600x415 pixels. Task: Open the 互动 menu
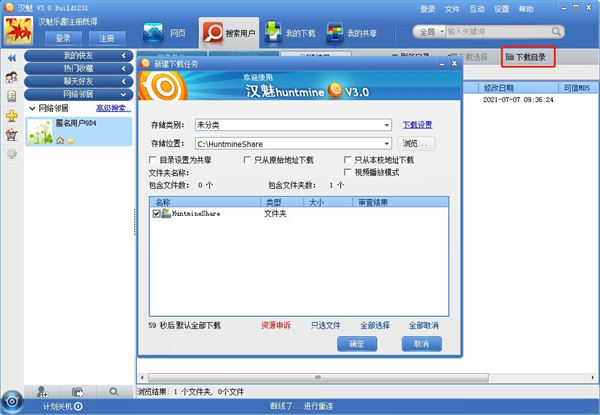pos(477,9)
